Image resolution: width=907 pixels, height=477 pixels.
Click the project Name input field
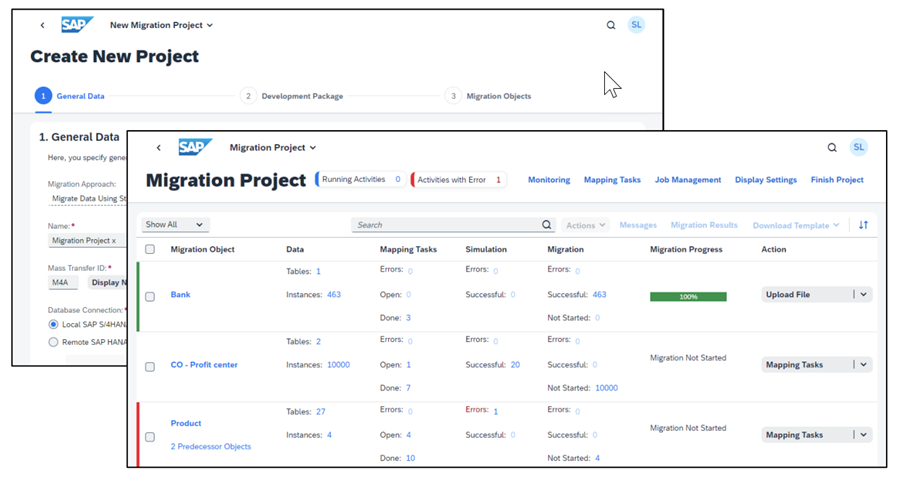[x=87, y=241]
